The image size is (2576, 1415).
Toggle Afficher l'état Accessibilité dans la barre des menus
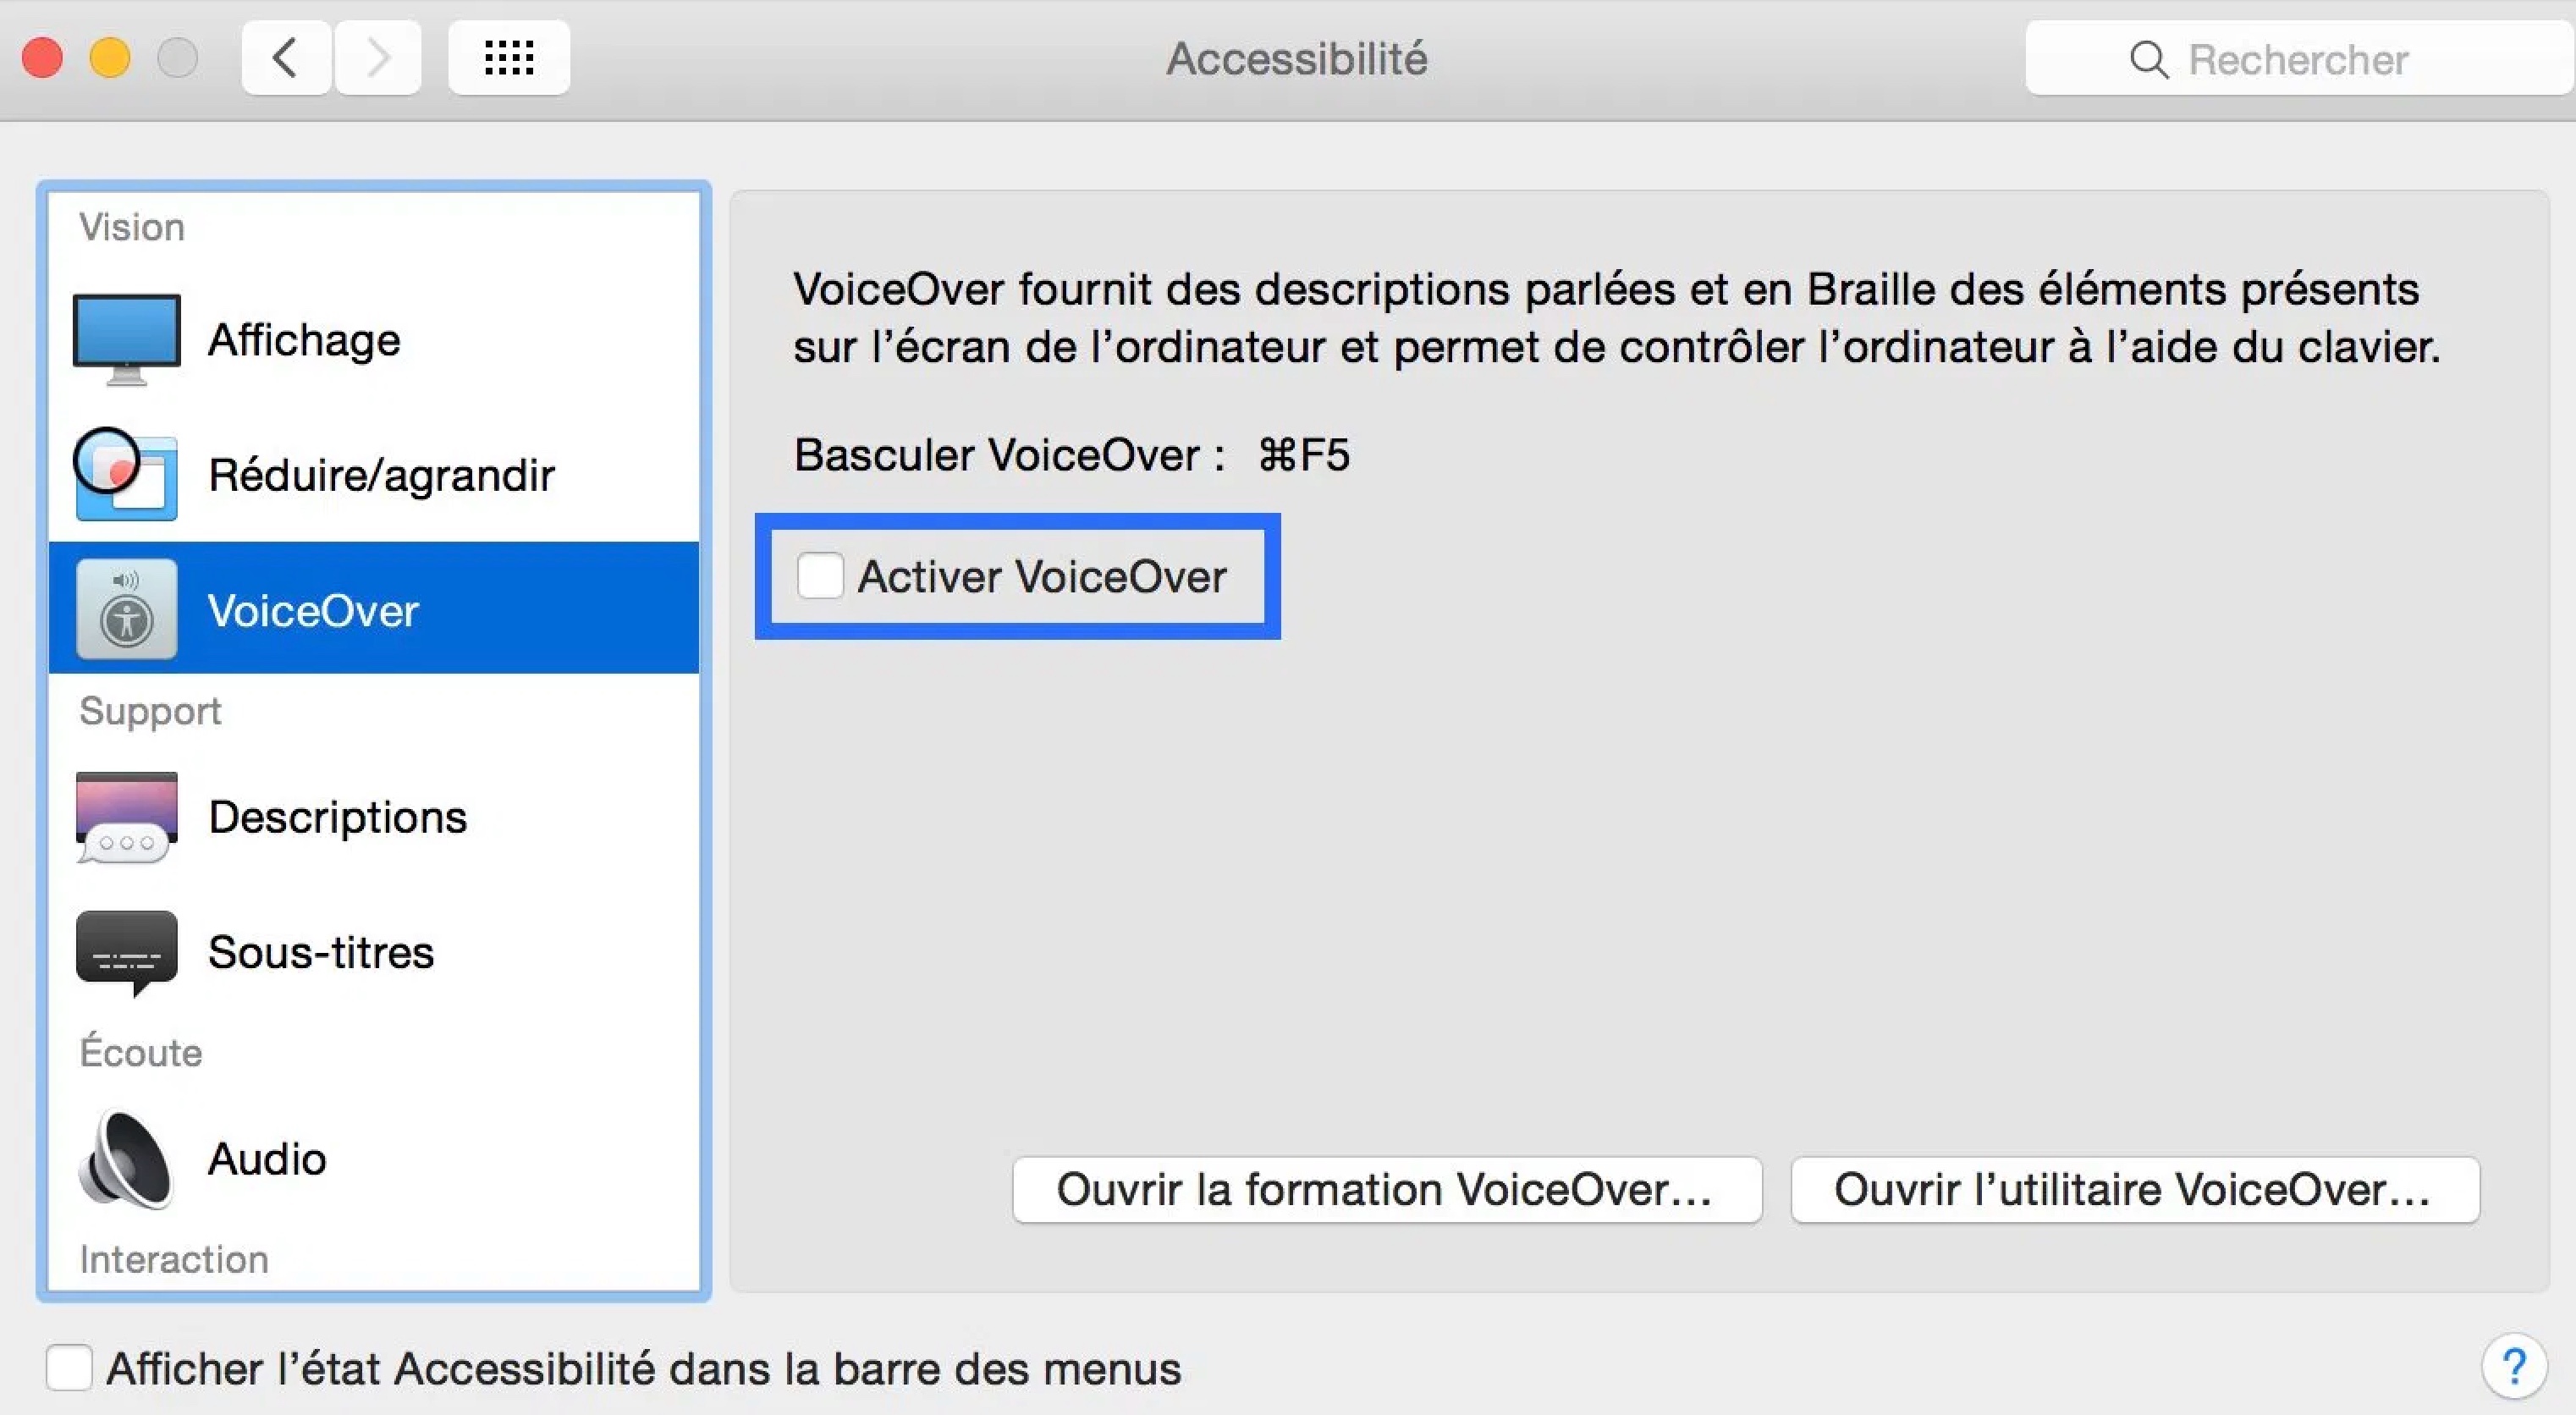coord(69,1367)
